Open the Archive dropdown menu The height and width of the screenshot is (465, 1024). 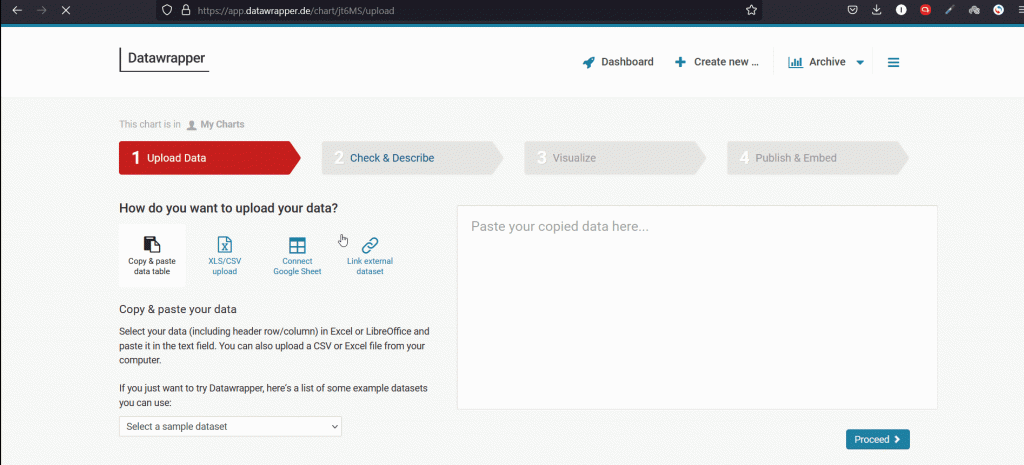click(826, 62)
